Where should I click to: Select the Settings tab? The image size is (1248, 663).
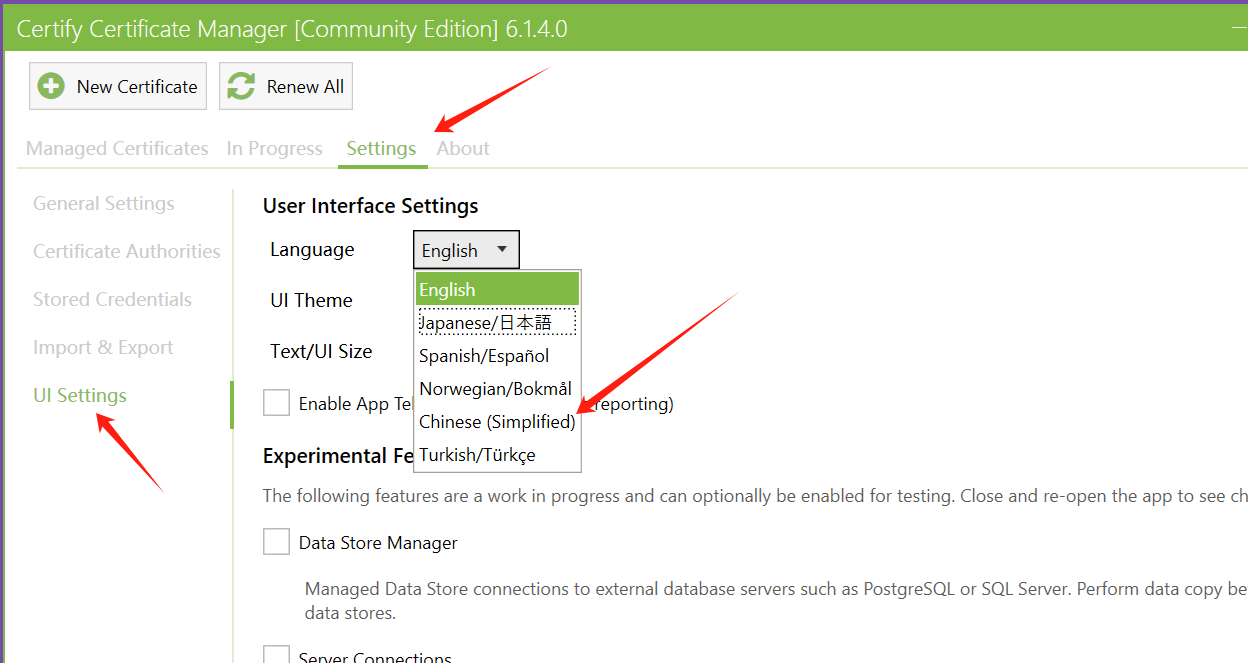click(381, 148)
